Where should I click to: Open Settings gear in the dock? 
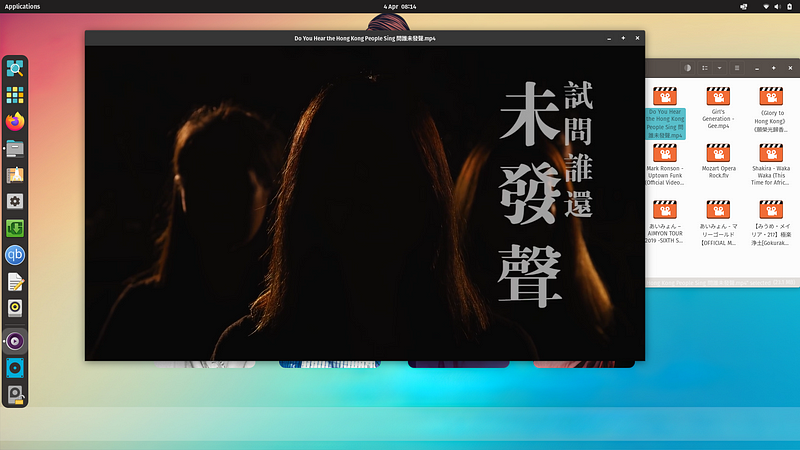tap(15, 202)
